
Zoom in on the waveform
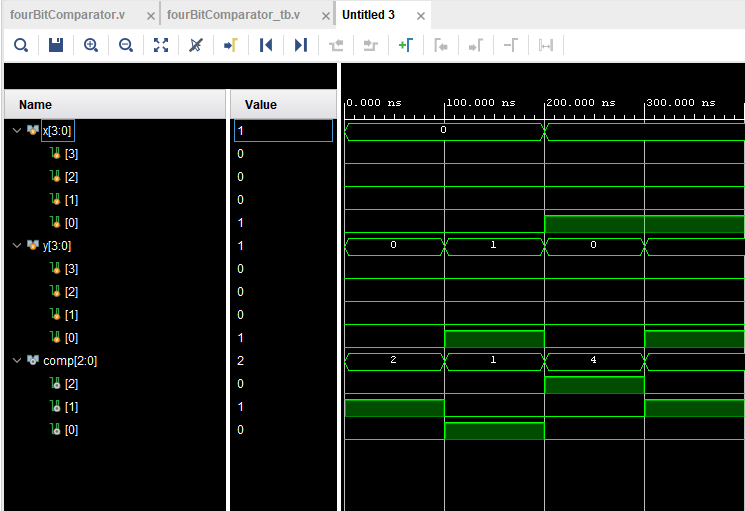pyautogui.click(x=91, y=45)
